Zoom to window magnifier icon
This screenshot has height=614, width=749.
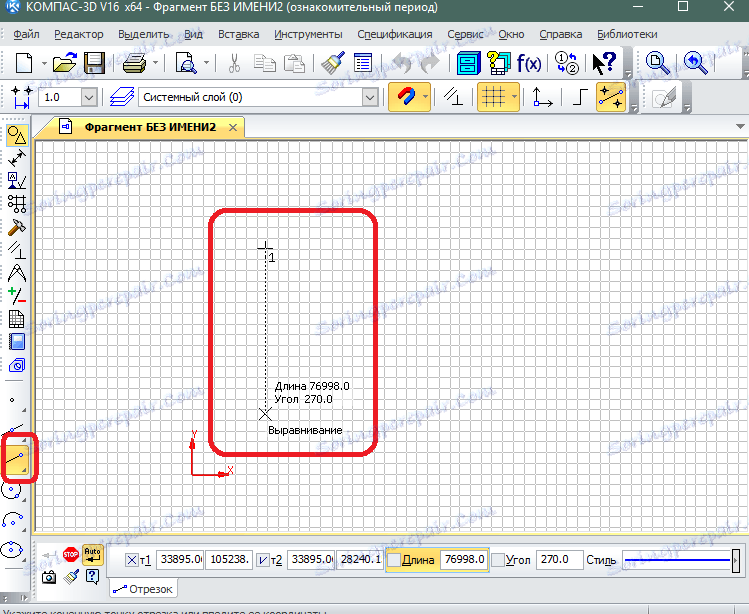pyautogui.click(x=657, y=63)
